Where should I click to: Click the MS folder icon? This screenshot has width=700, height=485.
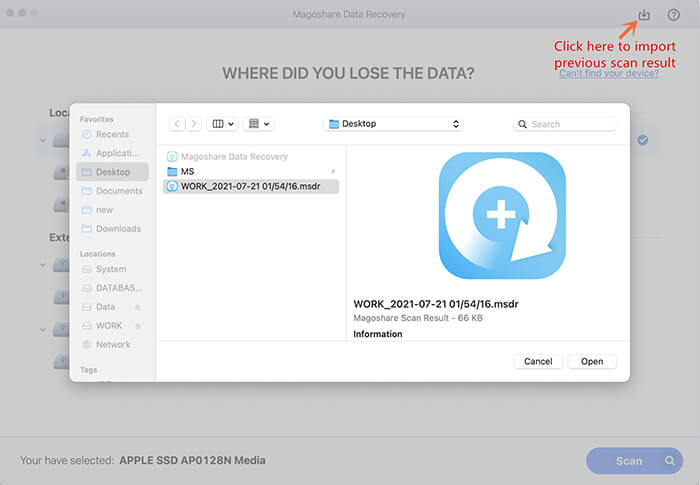point(172,171)
